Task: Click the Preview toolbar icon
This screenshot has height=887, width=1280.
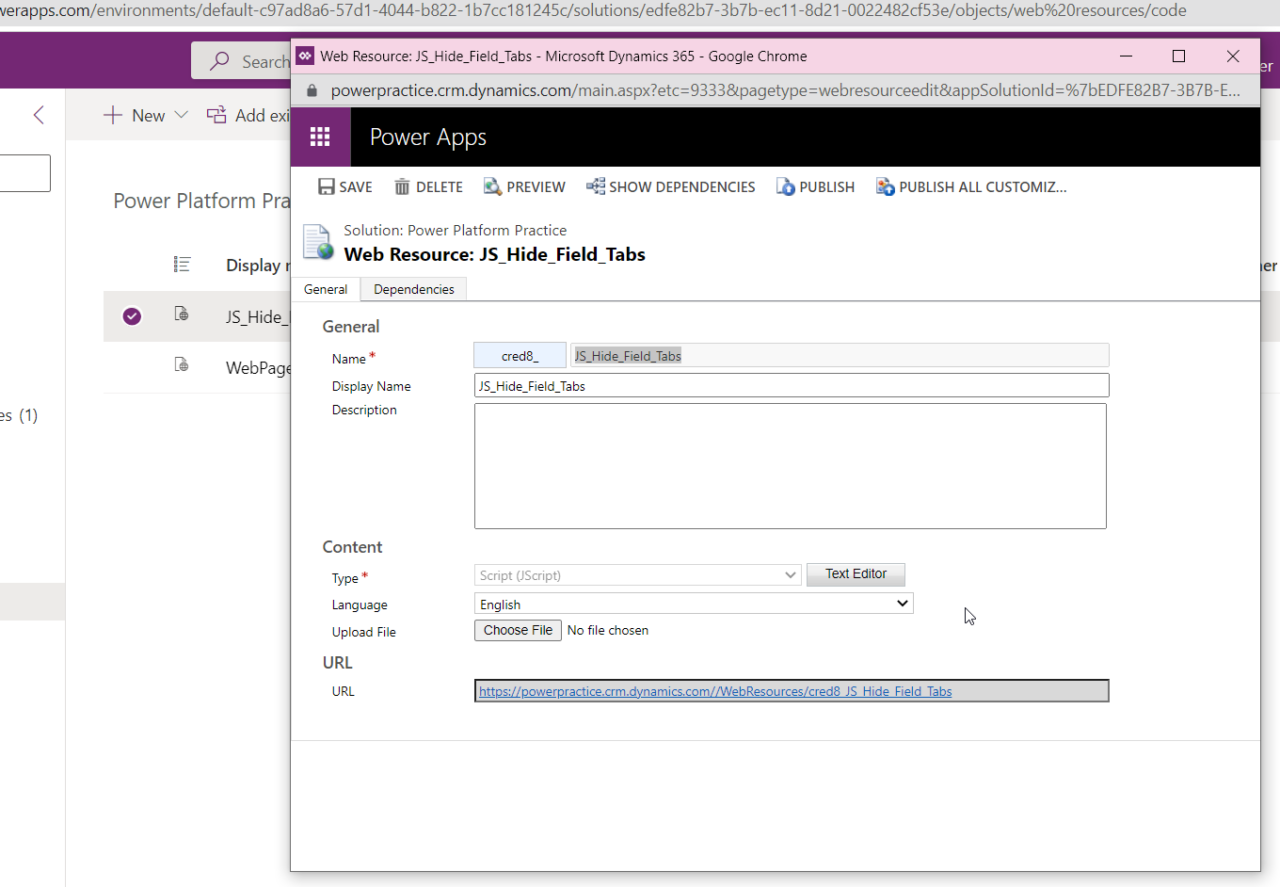Action: tap(492, 187)
